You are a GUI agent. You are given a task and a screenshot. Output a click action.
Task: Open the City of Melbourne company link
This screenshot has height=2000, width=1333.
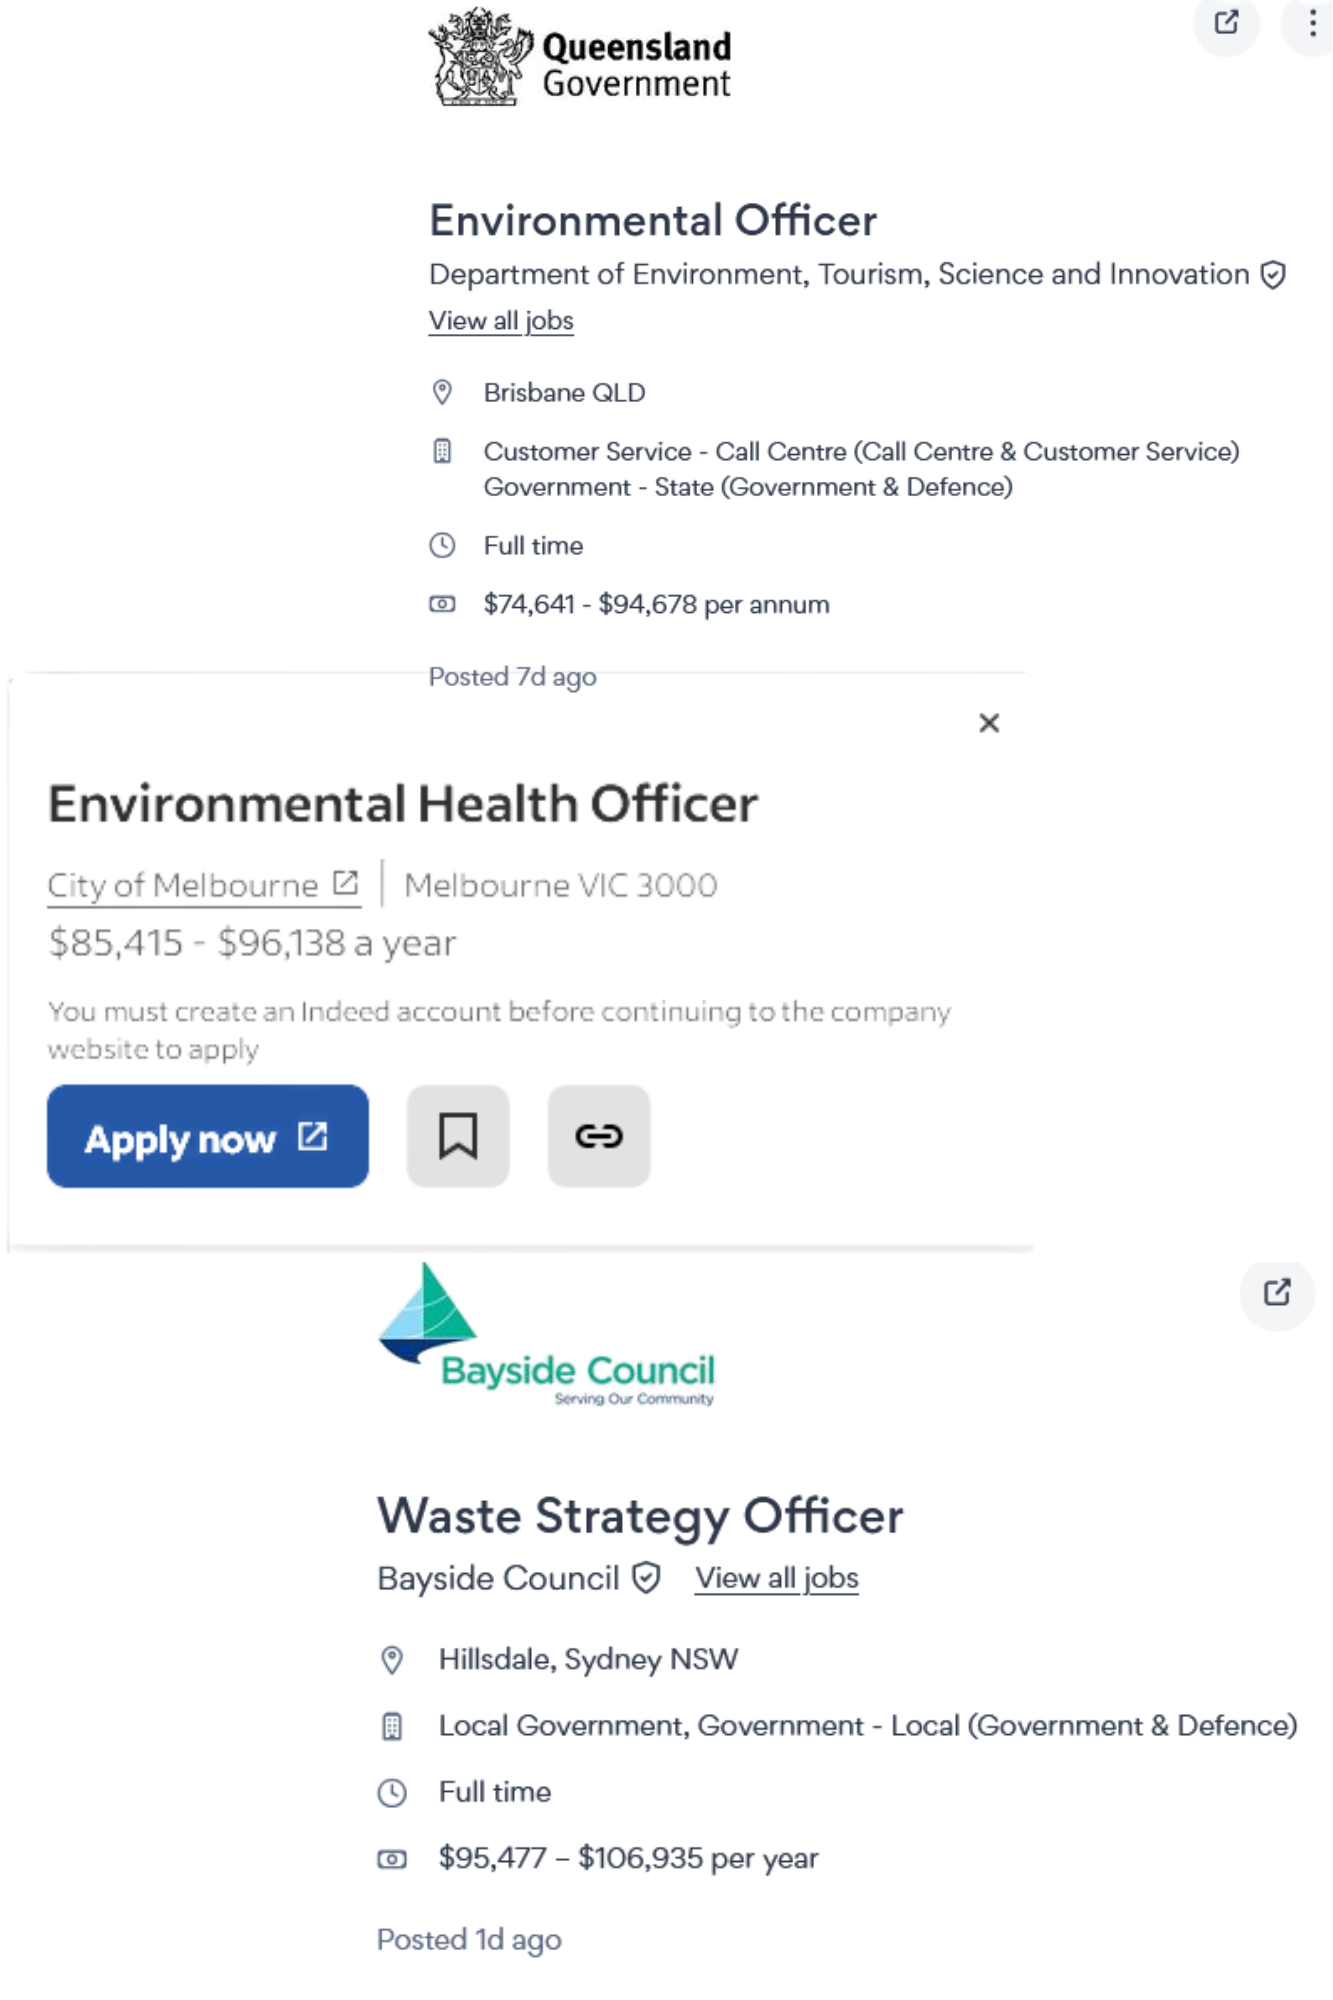204,885
